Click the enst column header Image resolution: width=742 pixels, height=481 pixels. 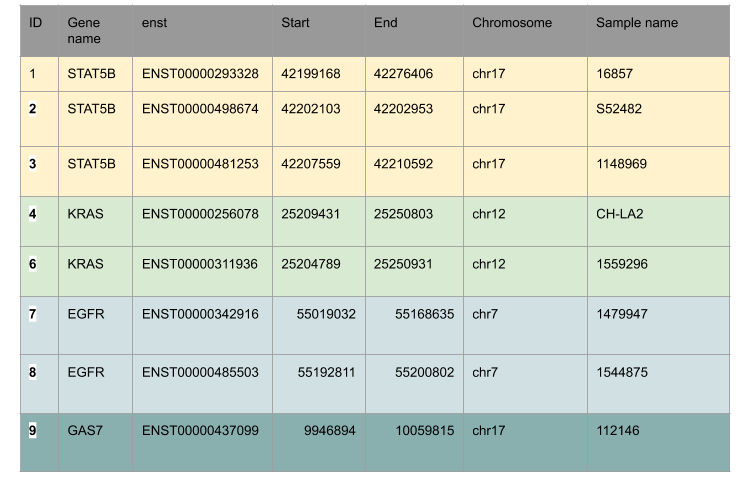click(x=154, y=23)
